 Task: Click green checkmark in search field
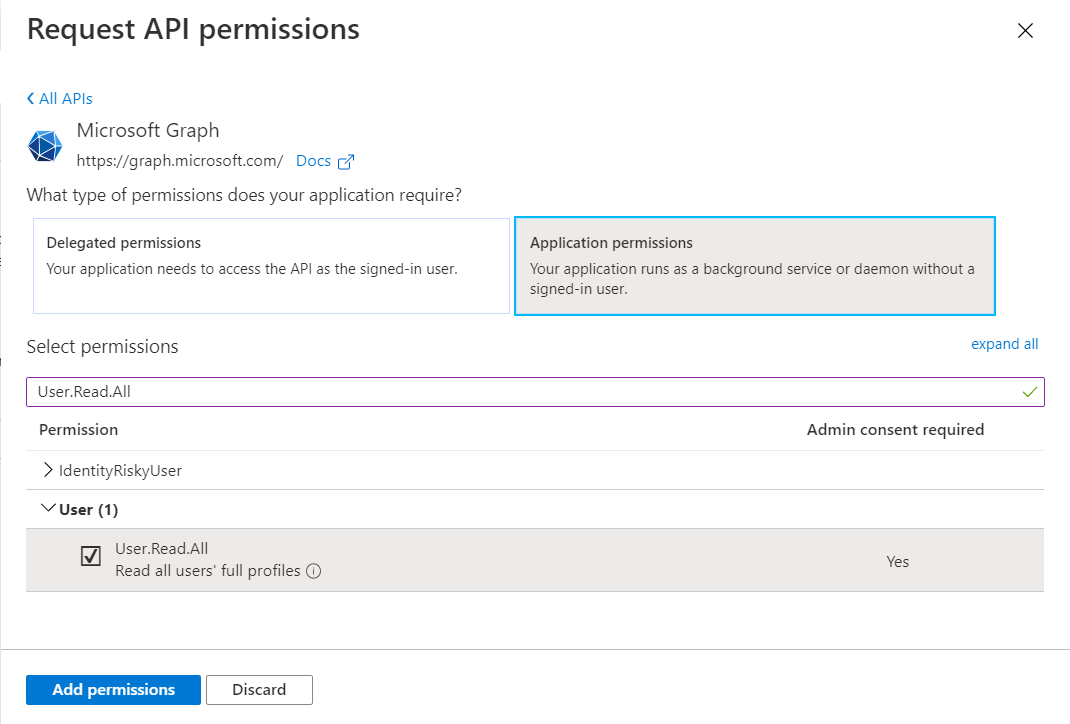1029,392
